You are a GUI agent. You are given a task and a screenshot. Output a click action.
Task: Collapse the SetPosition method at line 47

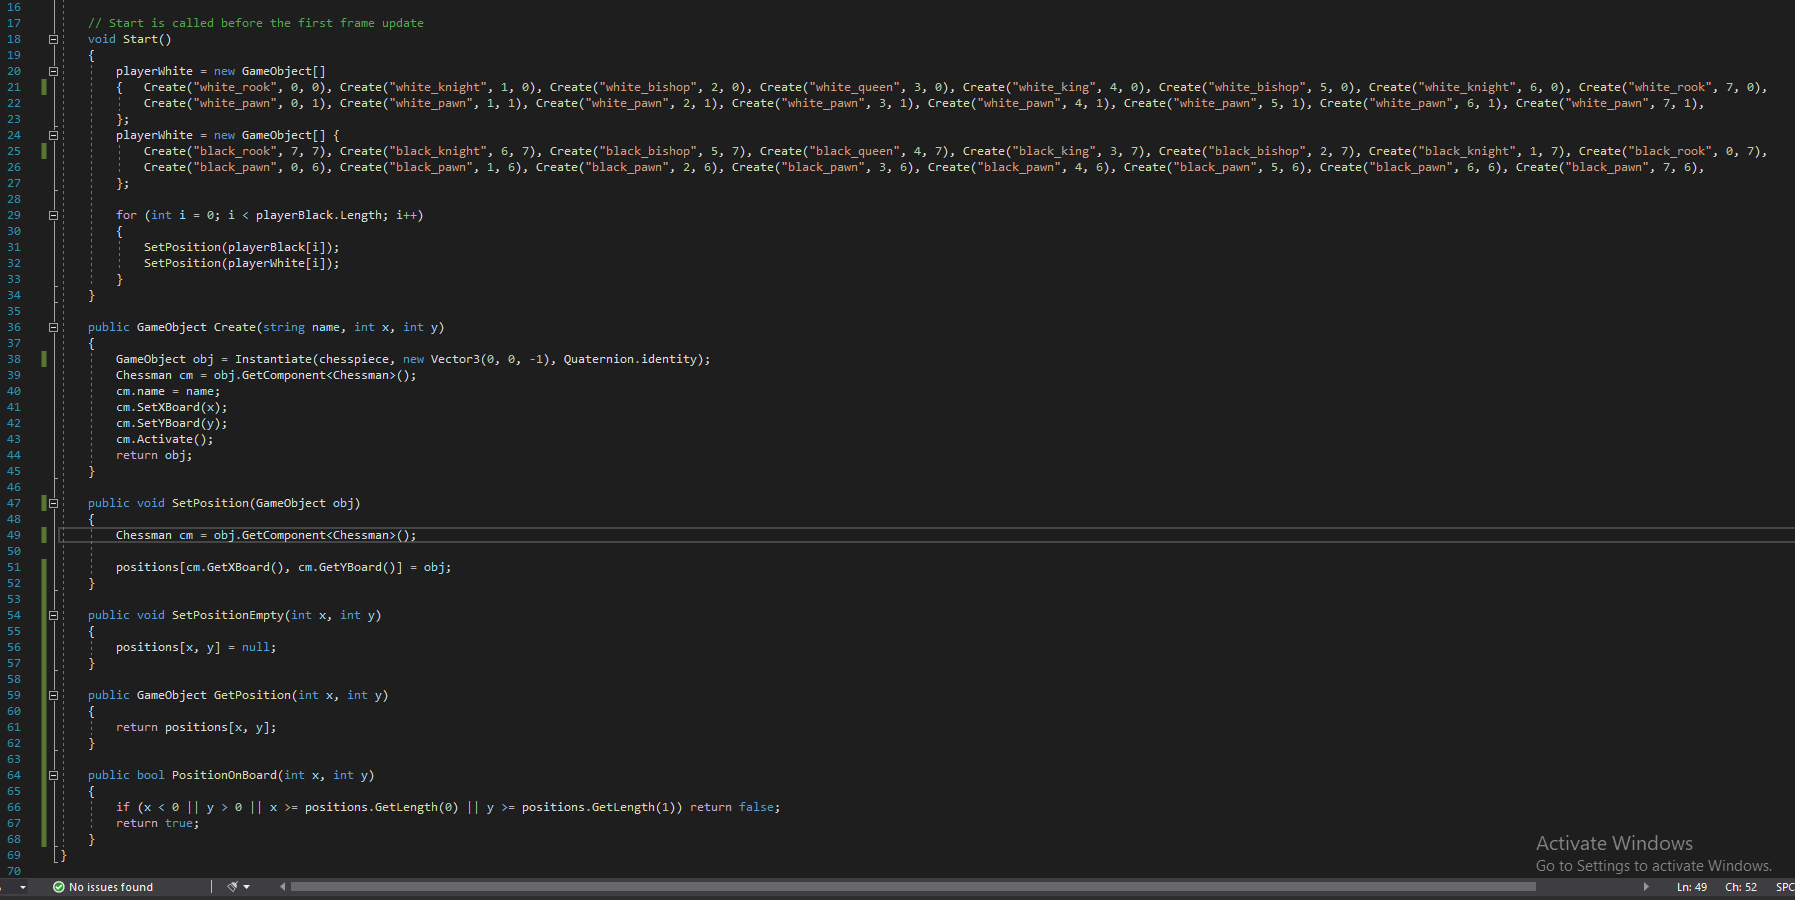[x=54, y=503]
